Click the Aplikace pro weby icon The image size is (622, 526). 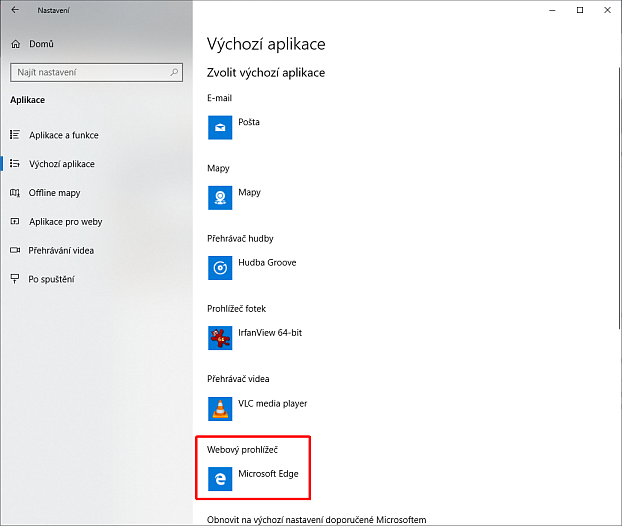[x=15, y=221]
